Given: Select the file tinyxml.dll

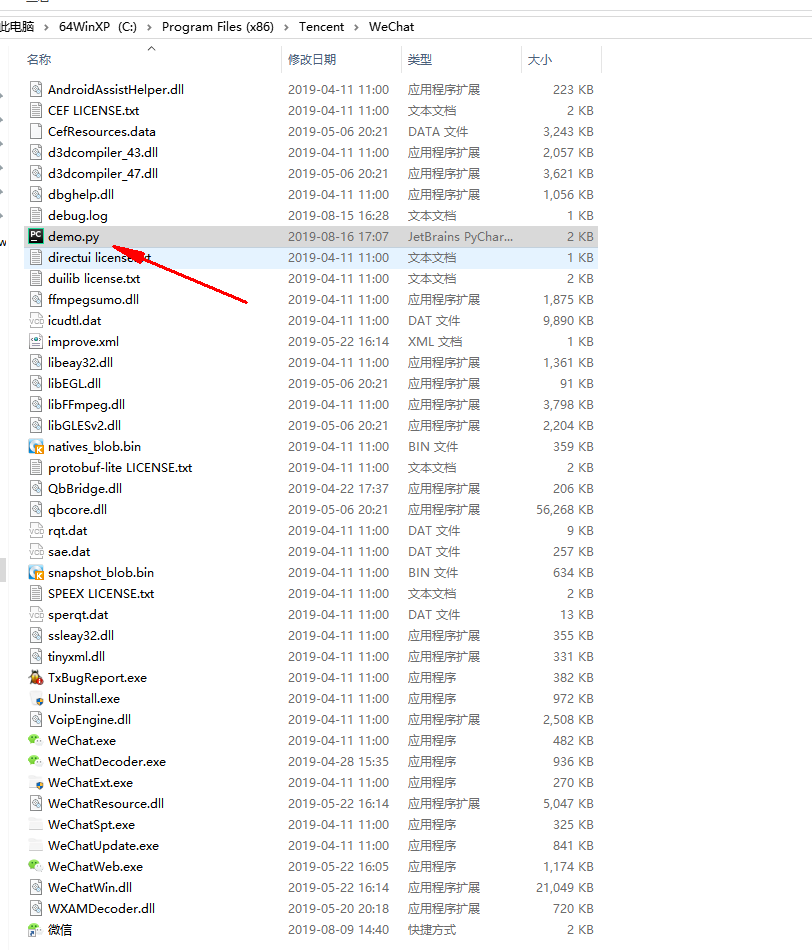Looking at the screenshot, I should pyautogui.click(x=76, y=657).
